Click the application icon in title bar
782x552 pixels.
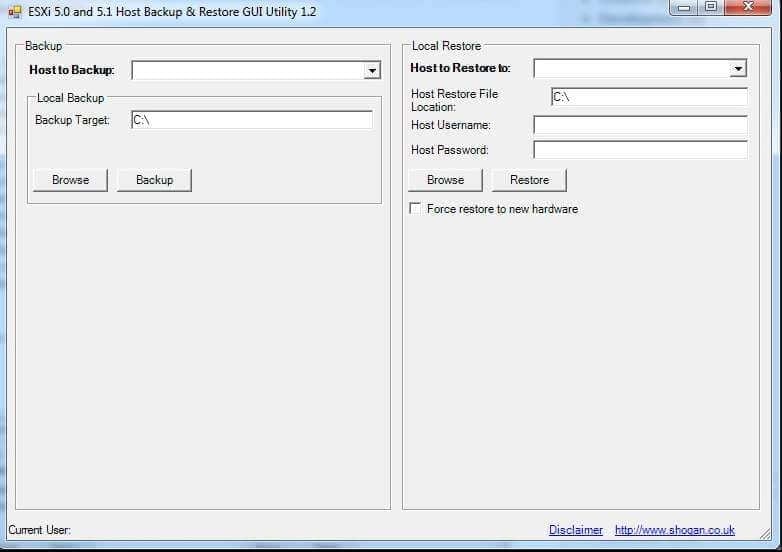(x=14, y=12)
